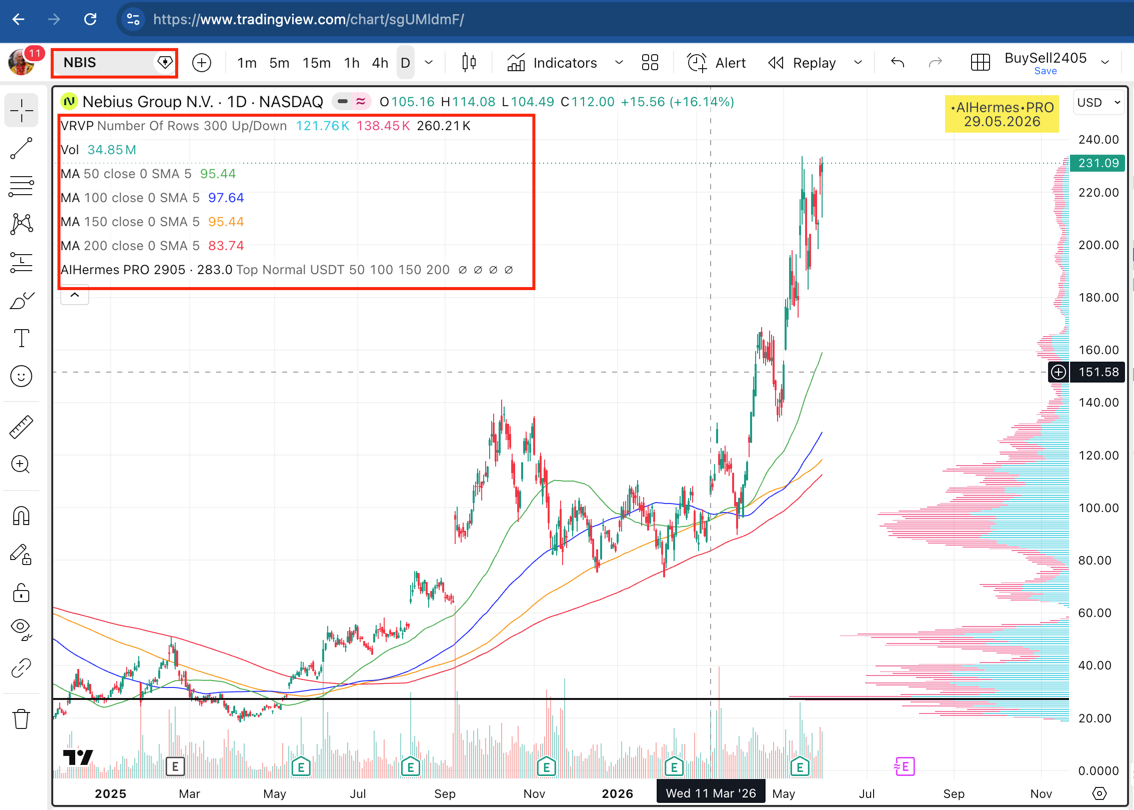This screenshot has width=1134, height=810.
Task: Open the candlestick chart type selector
Action: click(x=469, y=63)
